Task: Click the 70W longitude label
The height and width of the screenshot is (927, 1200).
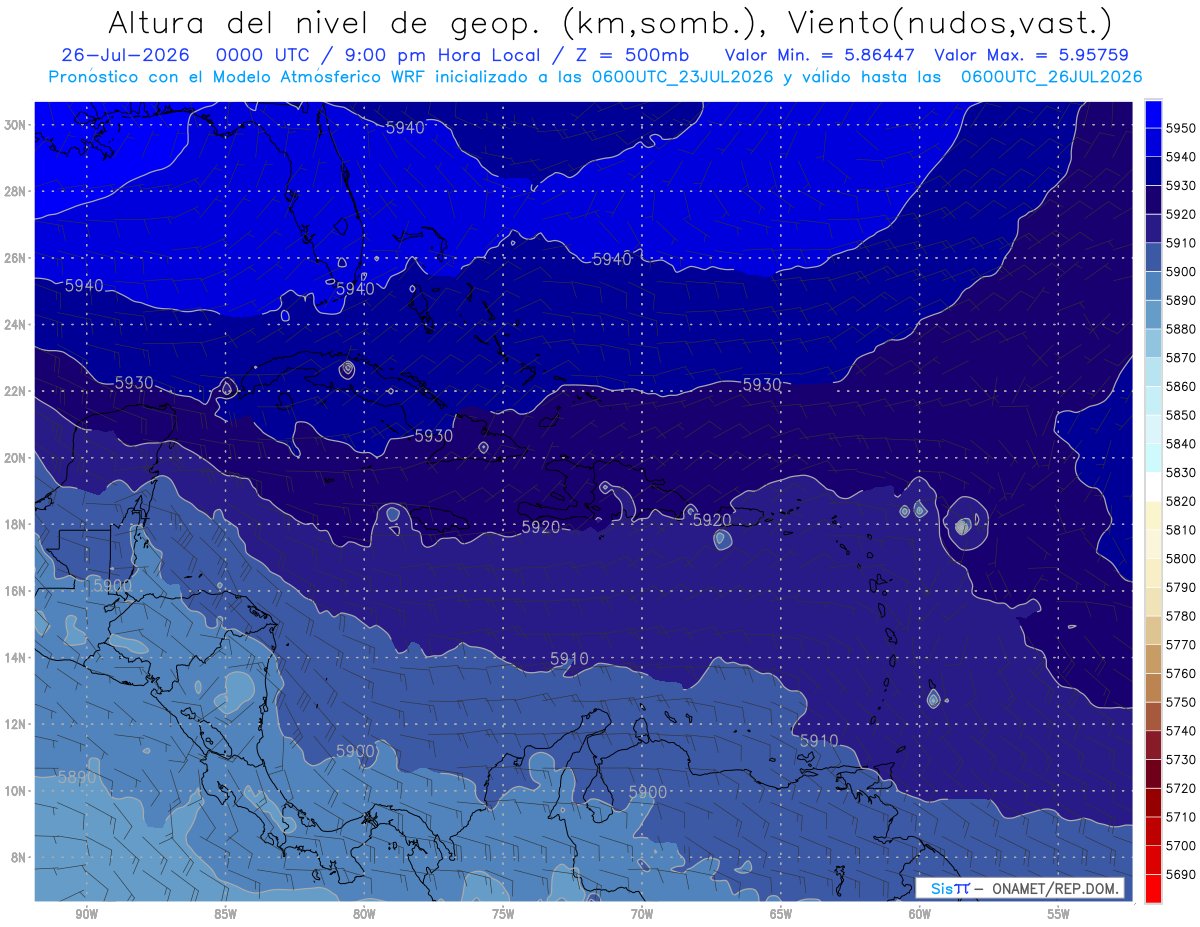Action: [x=642, y=913]
